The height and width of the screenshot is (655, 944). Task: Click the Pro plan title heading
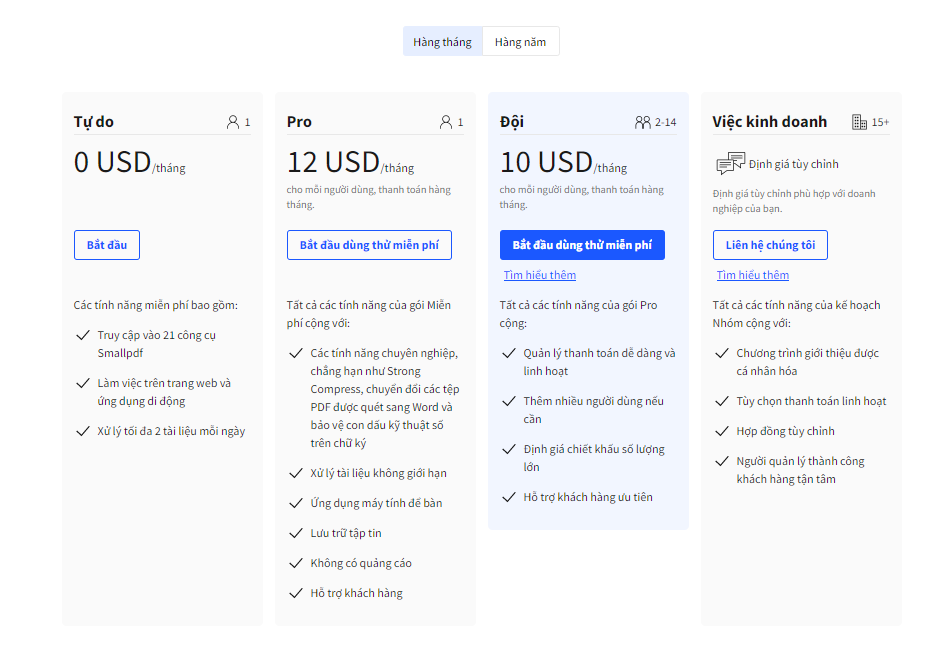tap(299, 122)
